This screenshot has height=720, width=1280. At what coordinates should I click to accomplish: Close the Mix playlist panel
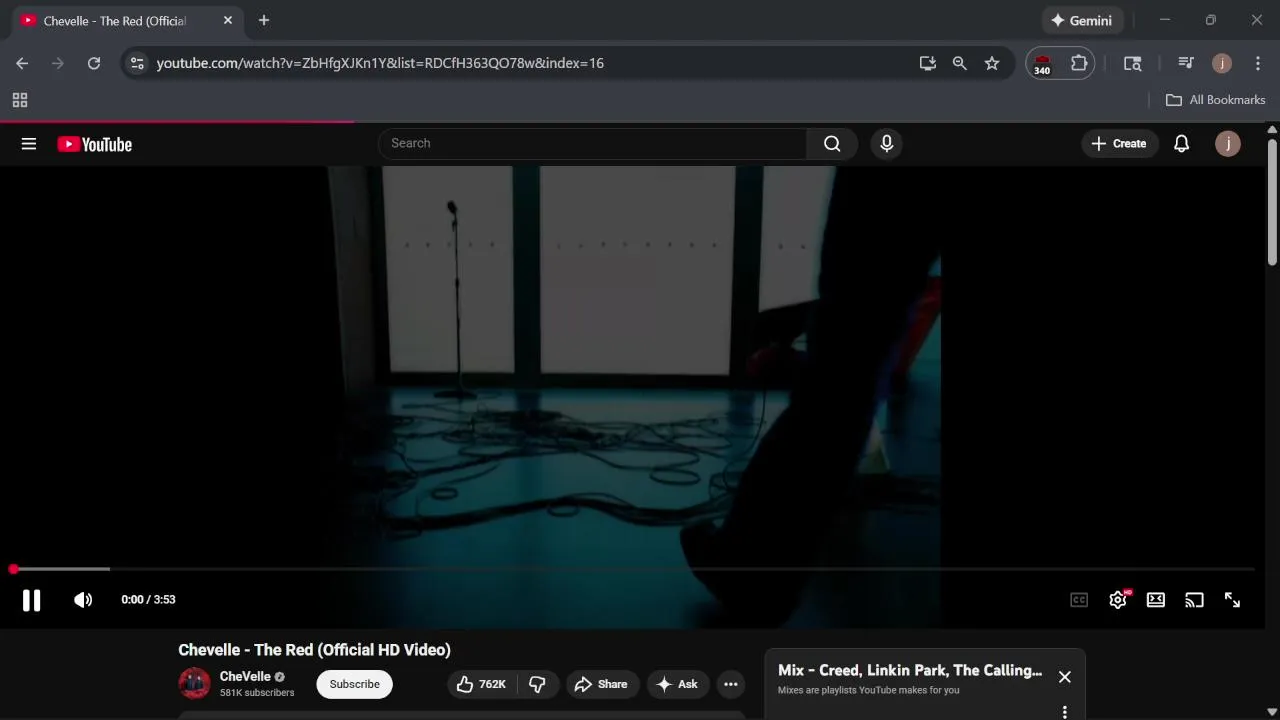[1065, 677]
